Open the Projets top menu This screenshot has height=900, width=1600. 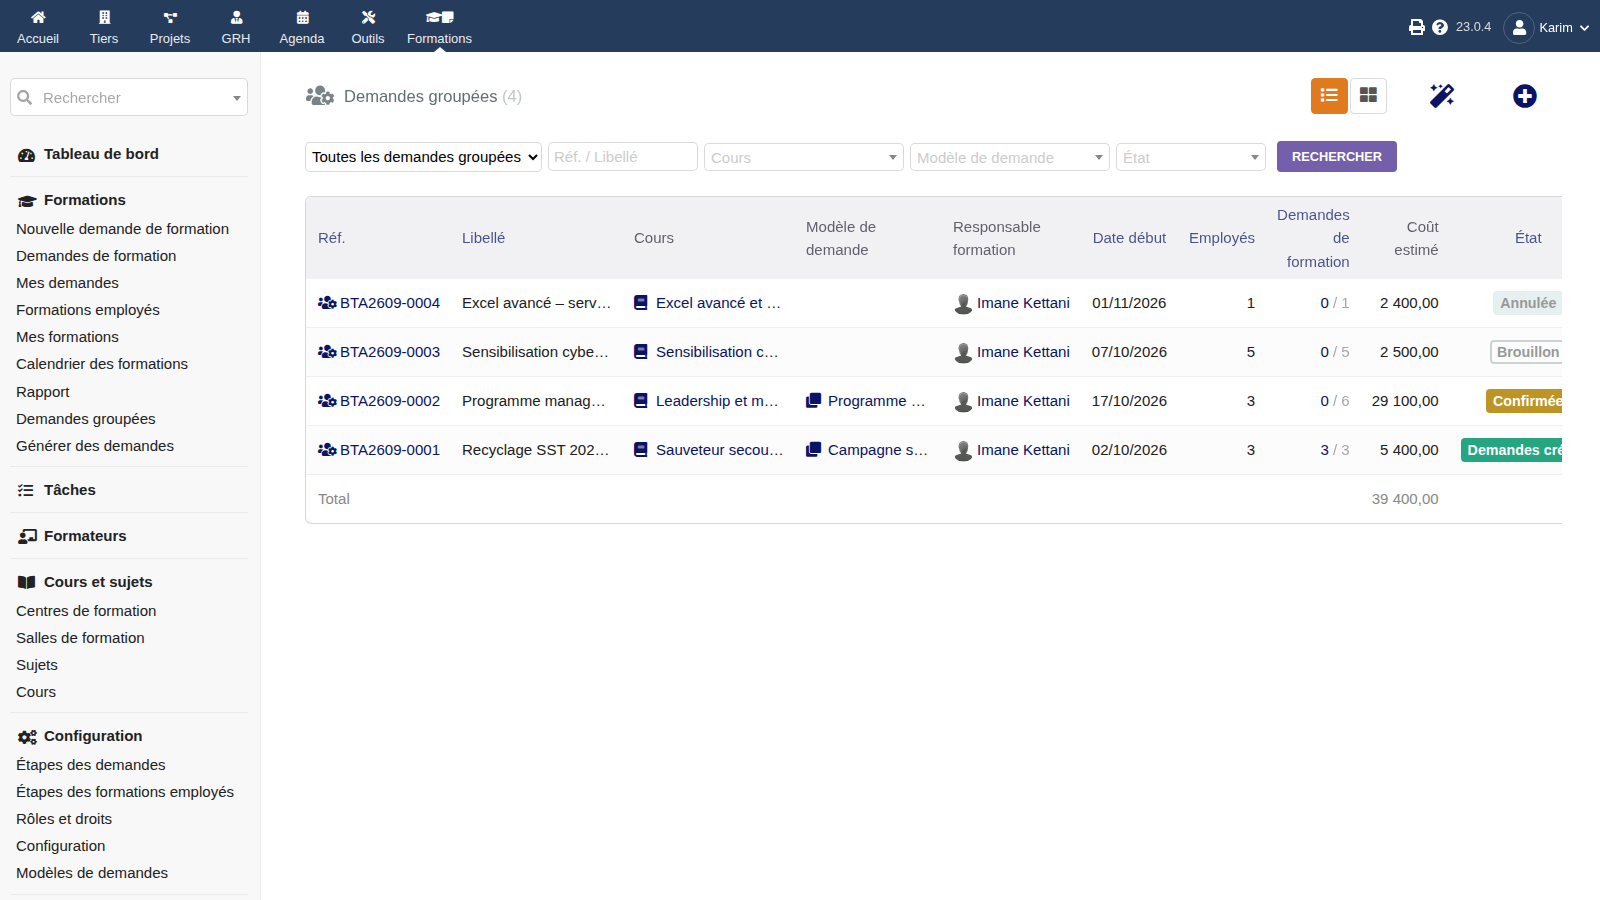click(x=170, y=27)
